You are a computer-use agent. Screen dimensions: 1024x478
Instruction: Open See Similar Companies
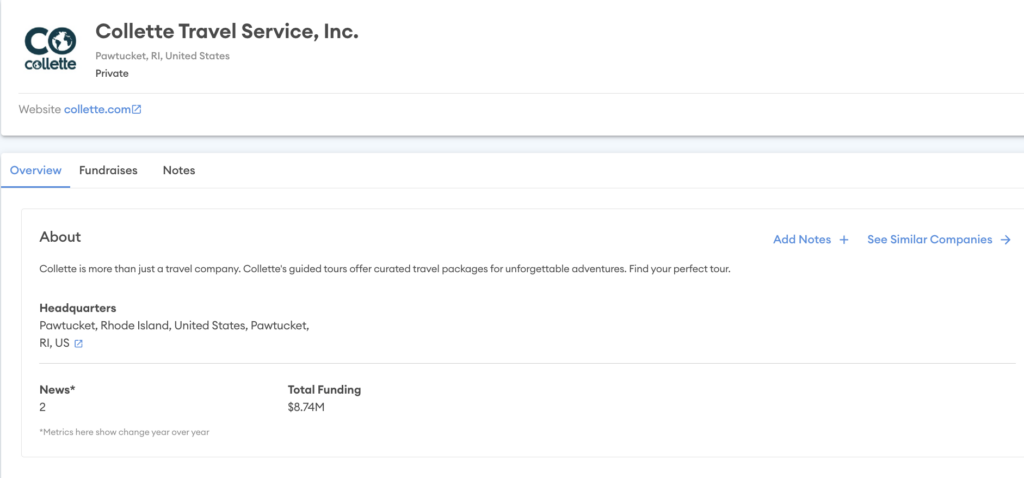pyautogui.click(x=929, y=240)
